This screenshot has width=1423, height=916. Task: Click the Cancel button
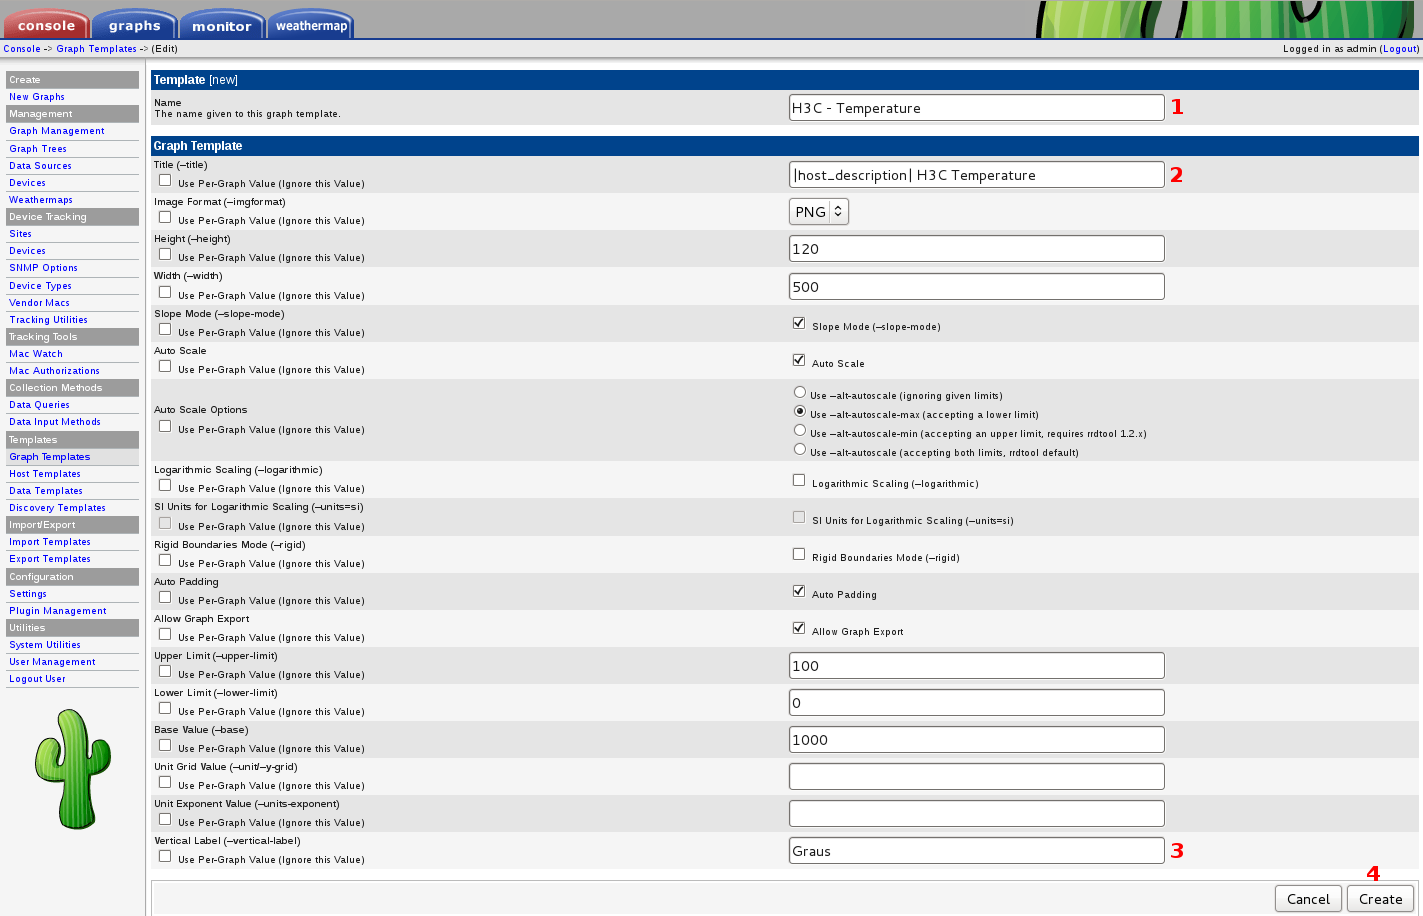pos(1308,898)
